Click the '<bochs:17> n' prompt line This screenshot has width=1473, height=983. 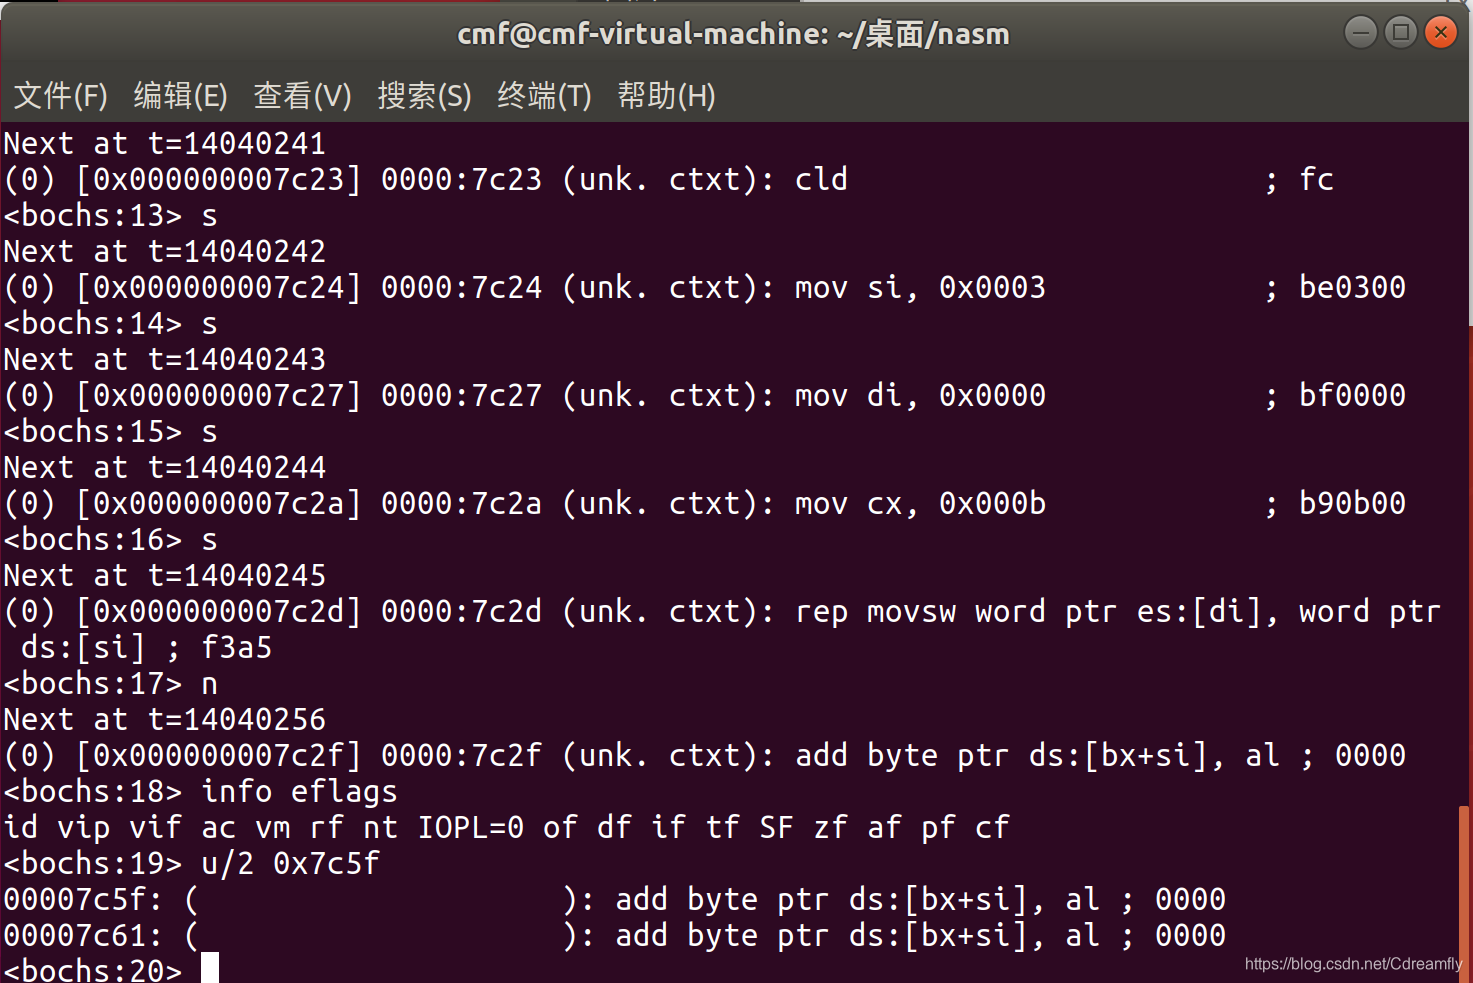click(x=110, y=683)
